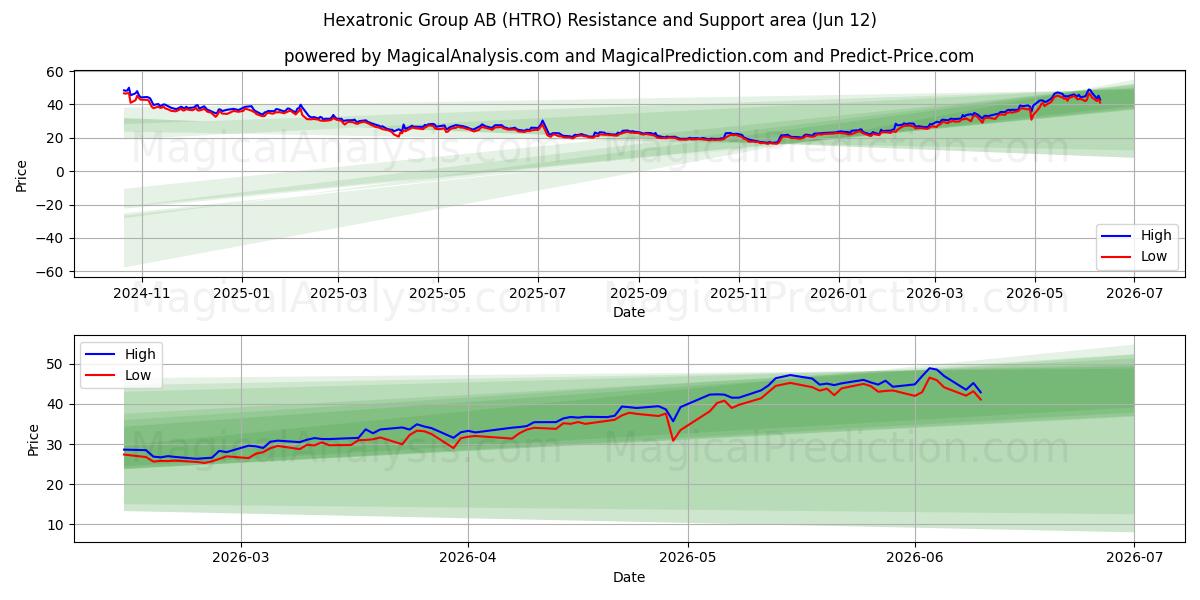
Task: Click the '2025-03' date tick on upper chart
Action: (338, 295)
